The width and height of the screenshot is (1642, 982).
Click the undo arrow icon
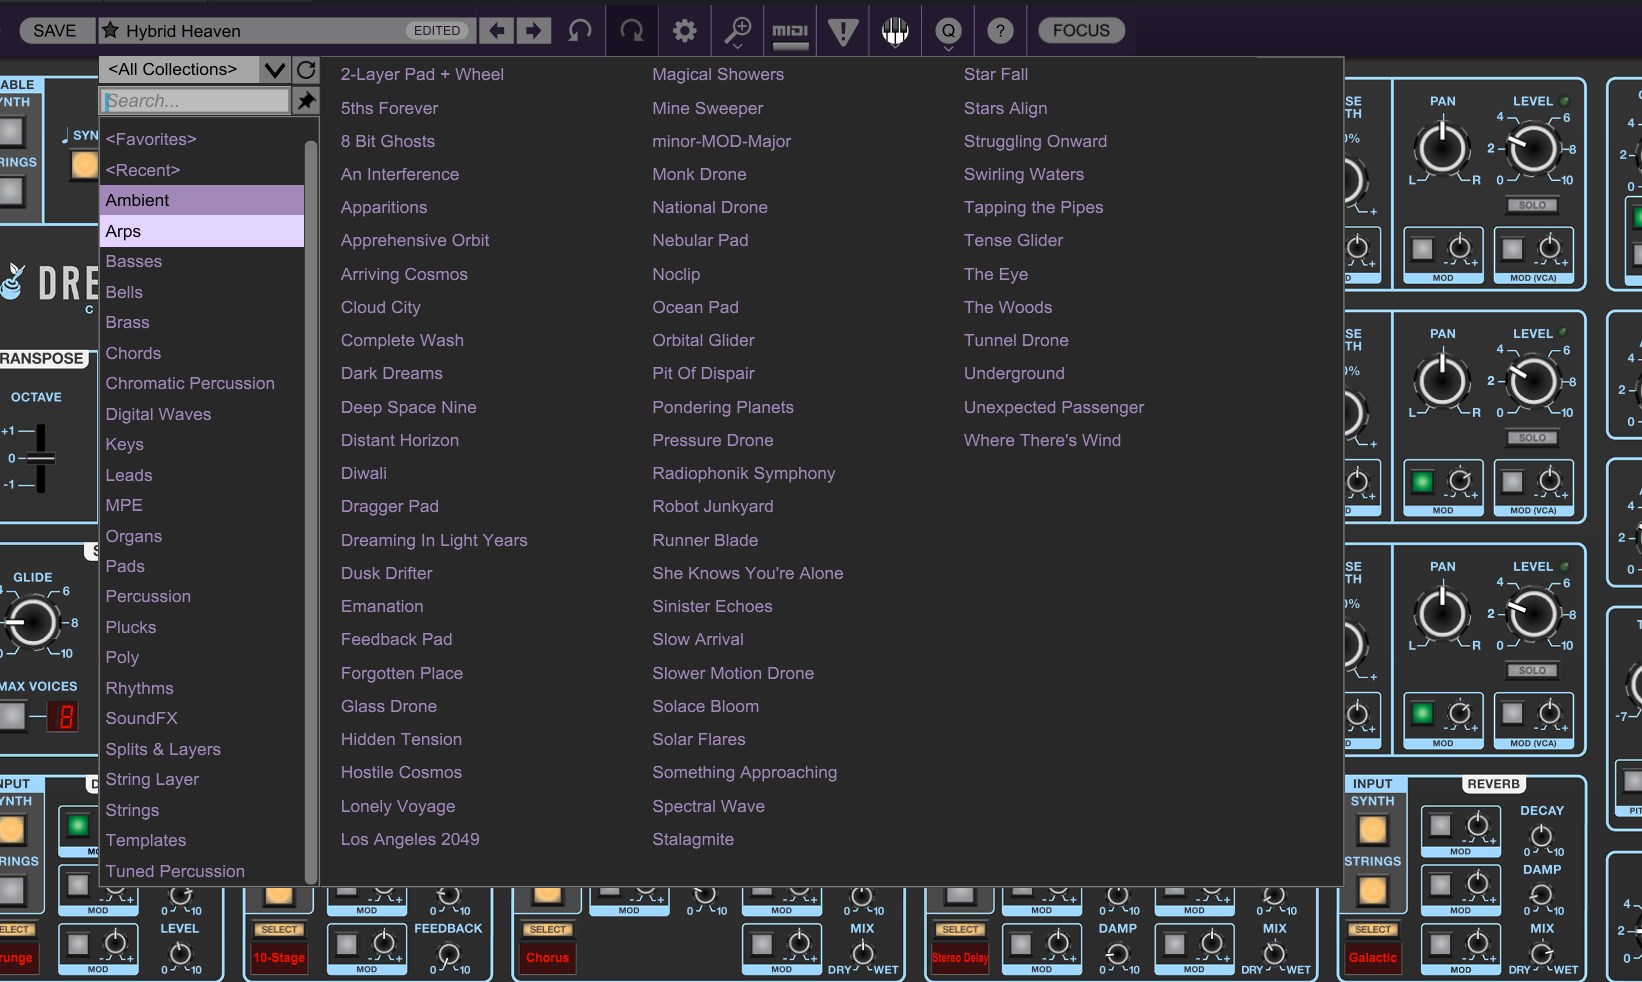580,30
